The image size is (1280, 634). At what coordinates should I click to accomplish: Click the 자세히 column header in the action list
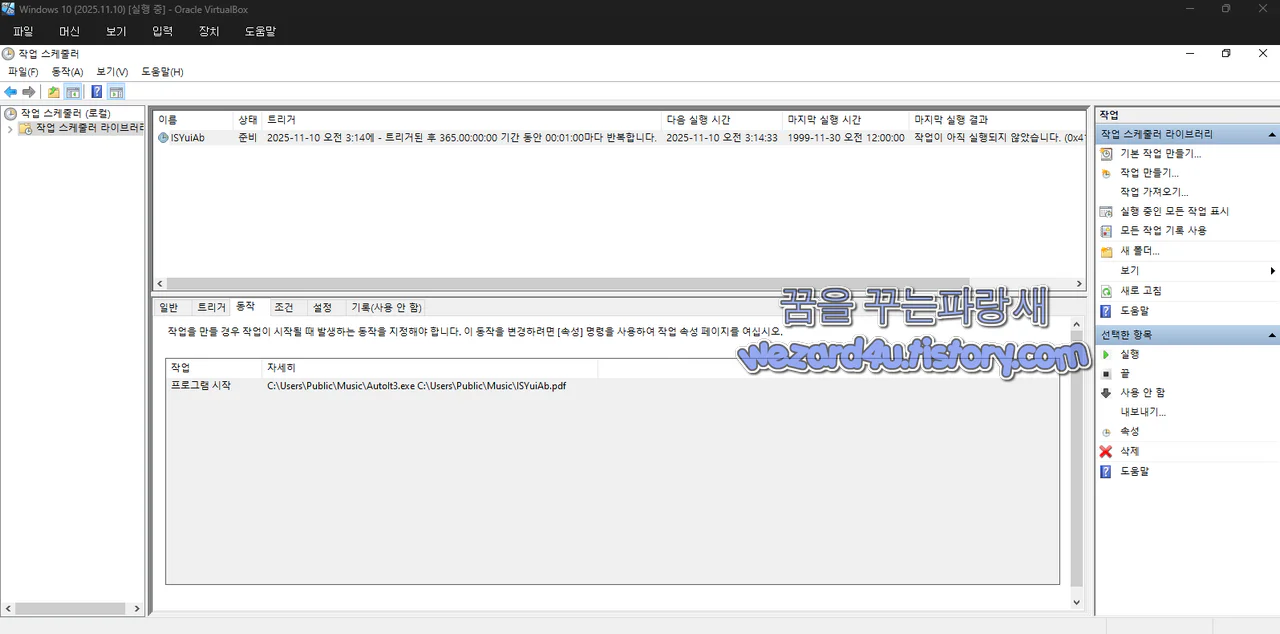point(429,368)
